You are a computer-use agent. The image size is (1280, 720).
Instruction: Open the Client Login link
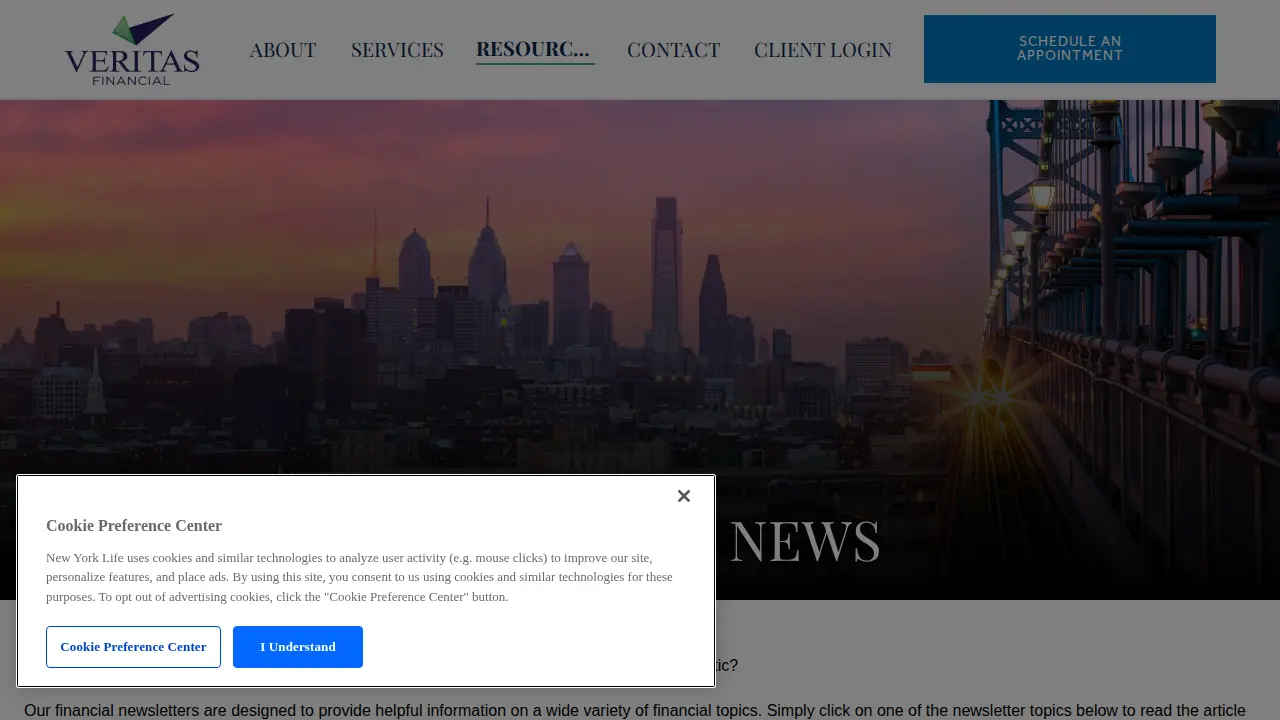(x=823, y=49)
